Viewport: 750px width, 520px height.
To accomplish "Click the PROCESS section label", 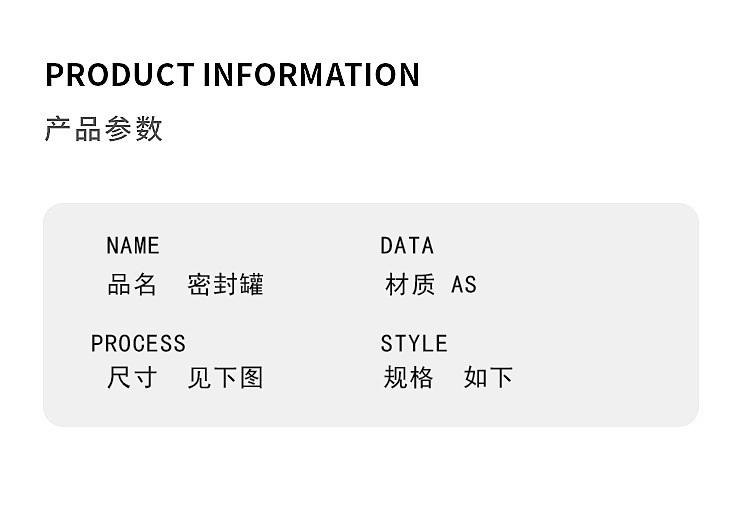I will (x=138, y=344).
